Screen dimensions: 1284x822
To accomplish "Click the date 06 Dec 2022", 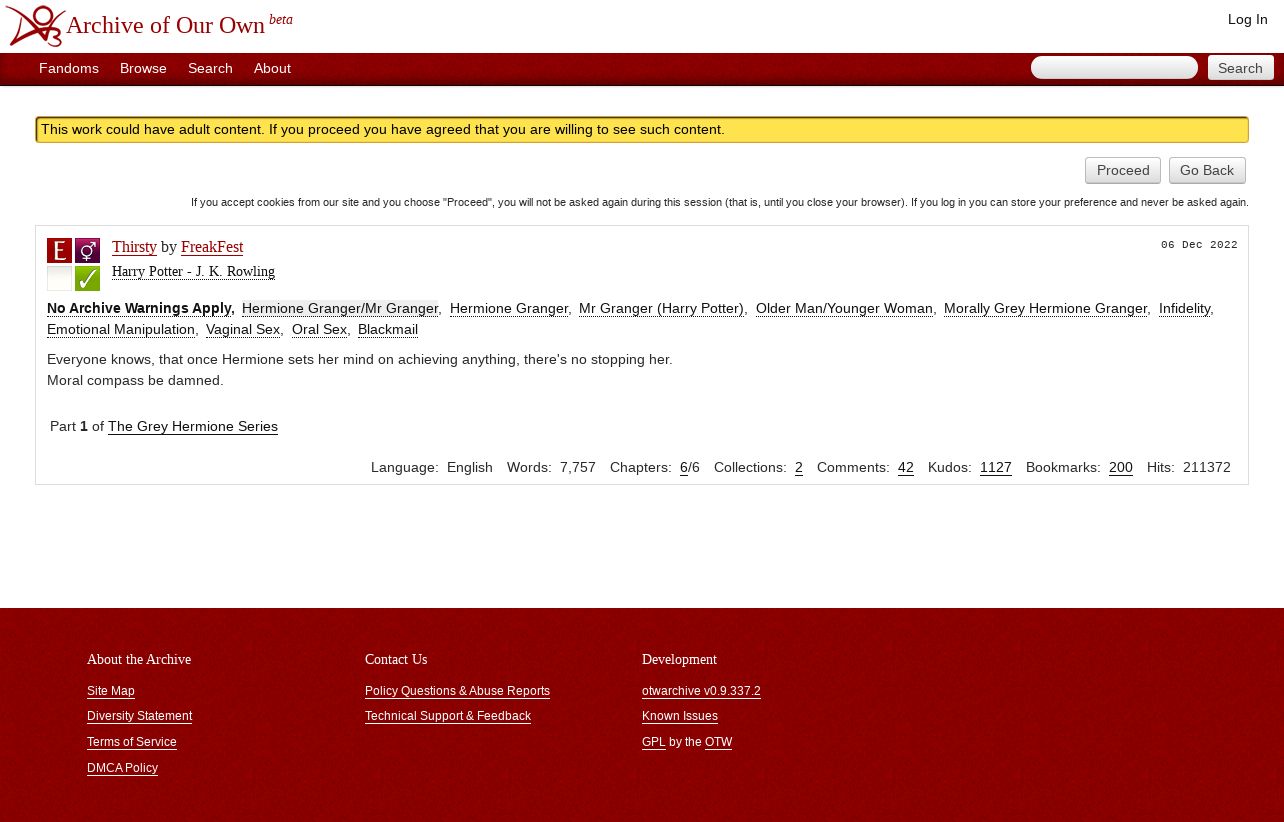I will tap(1199, 245).
